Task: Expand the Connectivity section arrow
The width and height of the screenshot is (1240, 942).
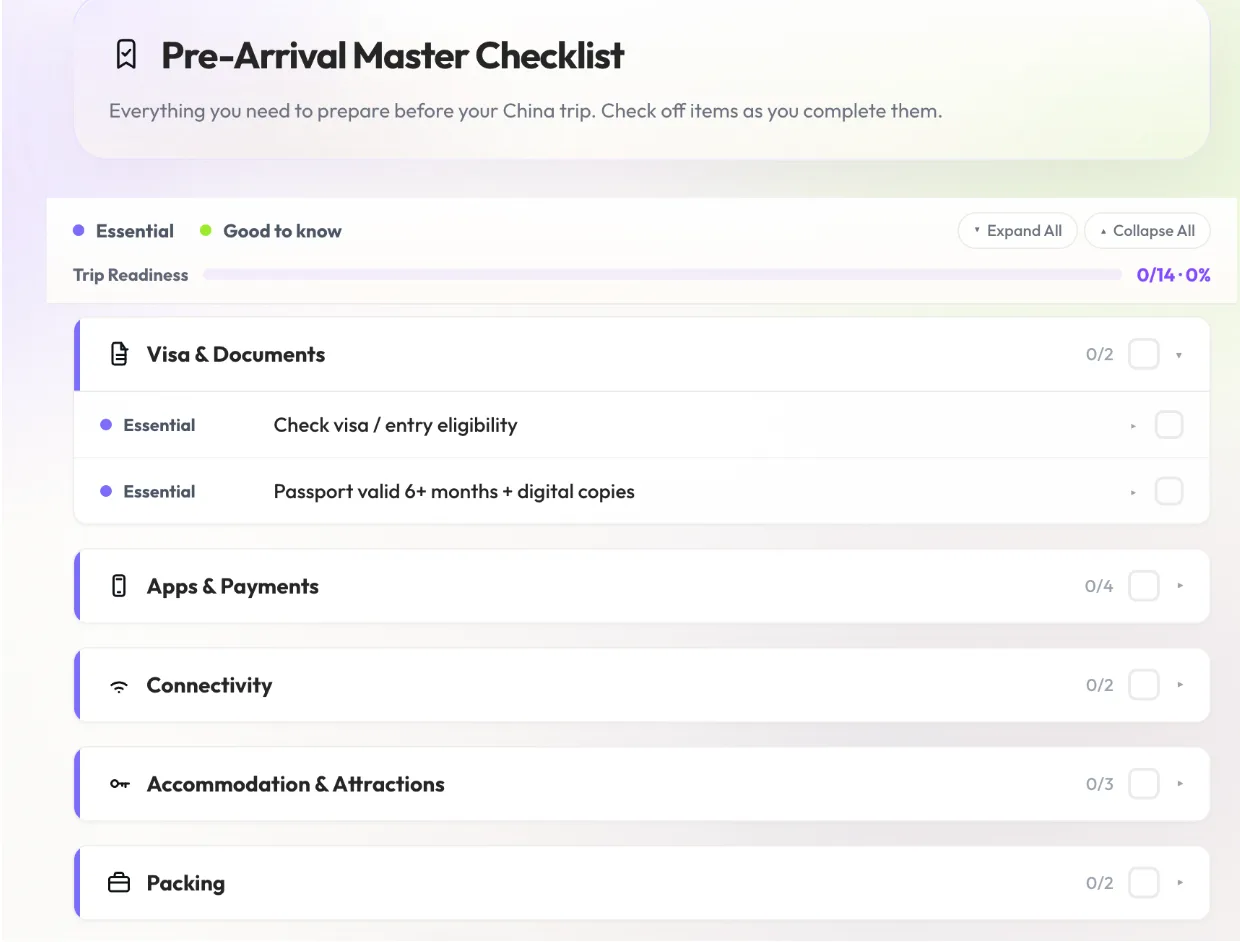Action: (x=1180, y=685)
